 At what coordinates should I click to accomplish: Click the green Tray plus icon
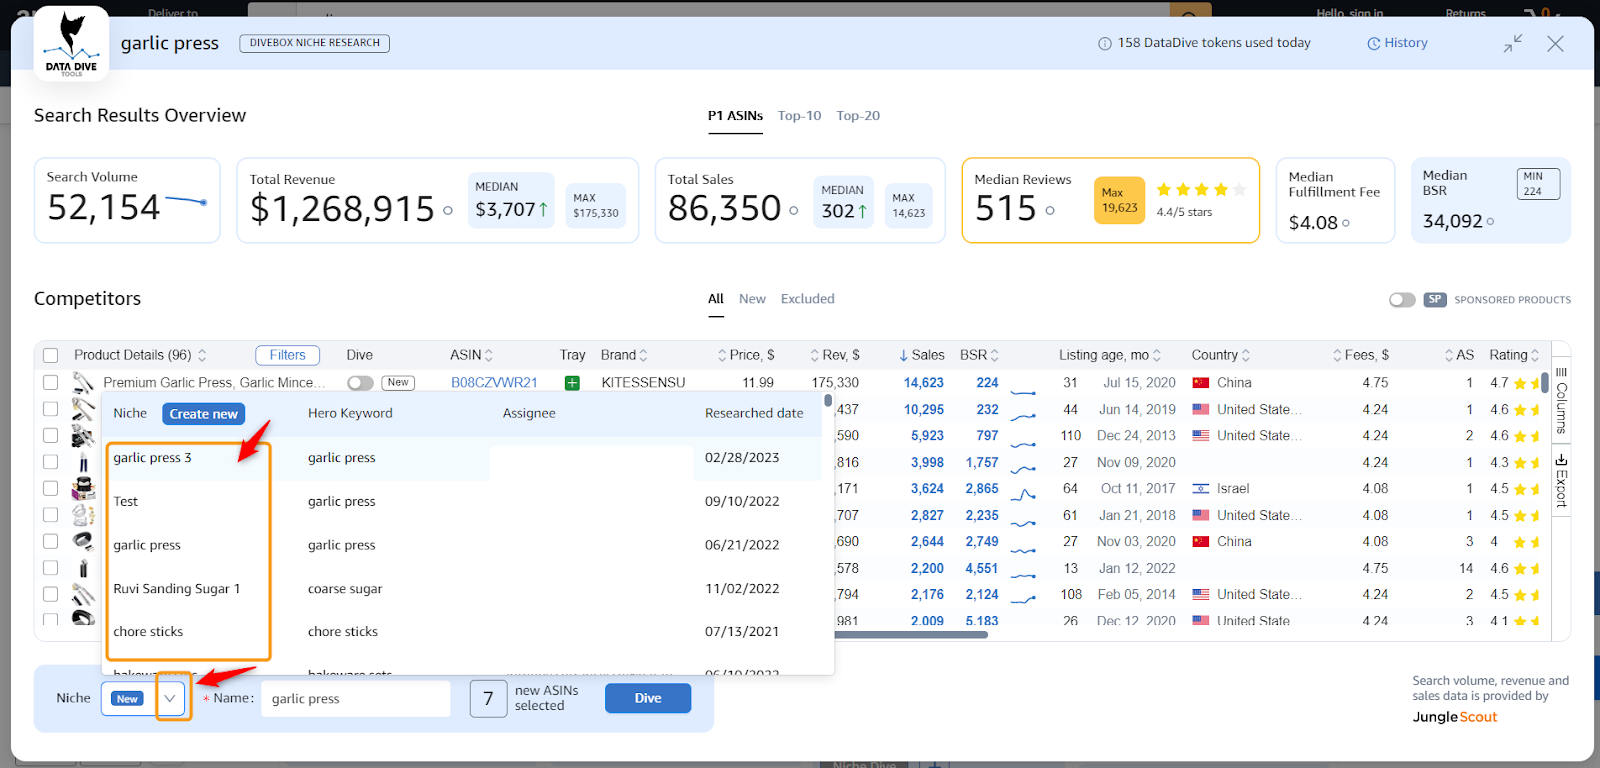tap(572, 383)
